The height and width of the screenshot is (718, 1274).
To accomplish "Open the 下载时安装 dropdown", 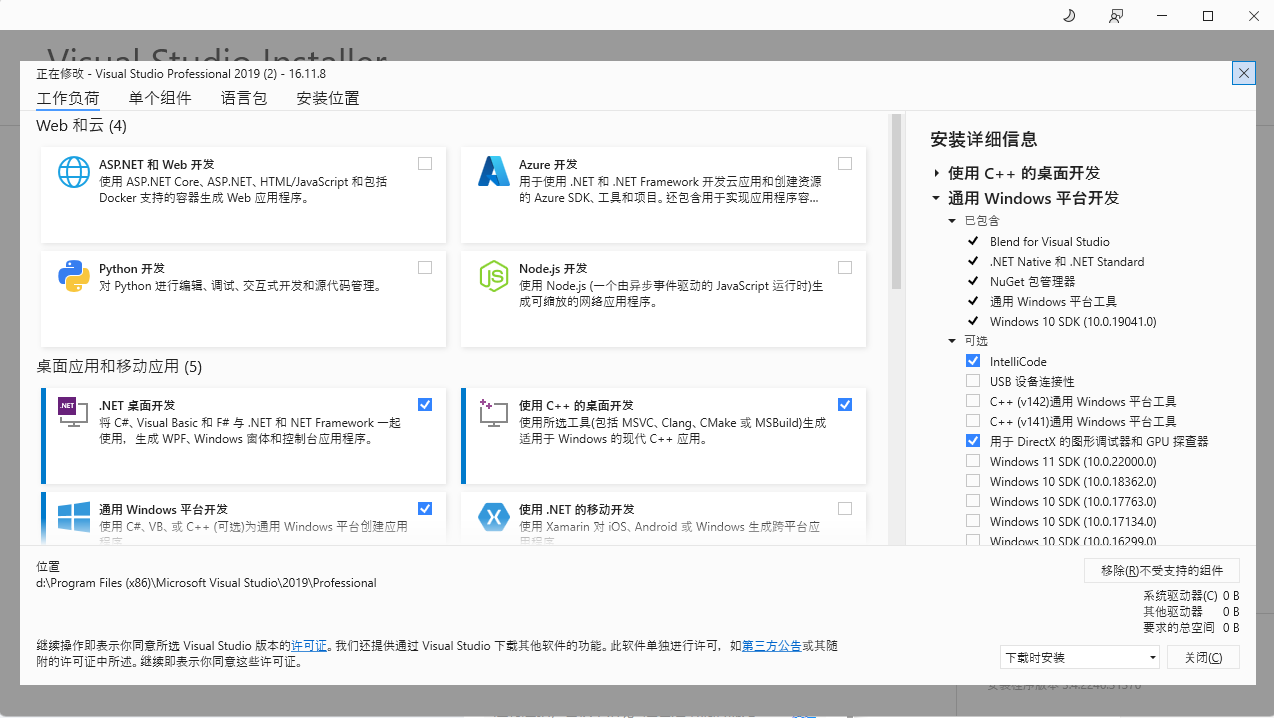I will (x=1080, y=657).
